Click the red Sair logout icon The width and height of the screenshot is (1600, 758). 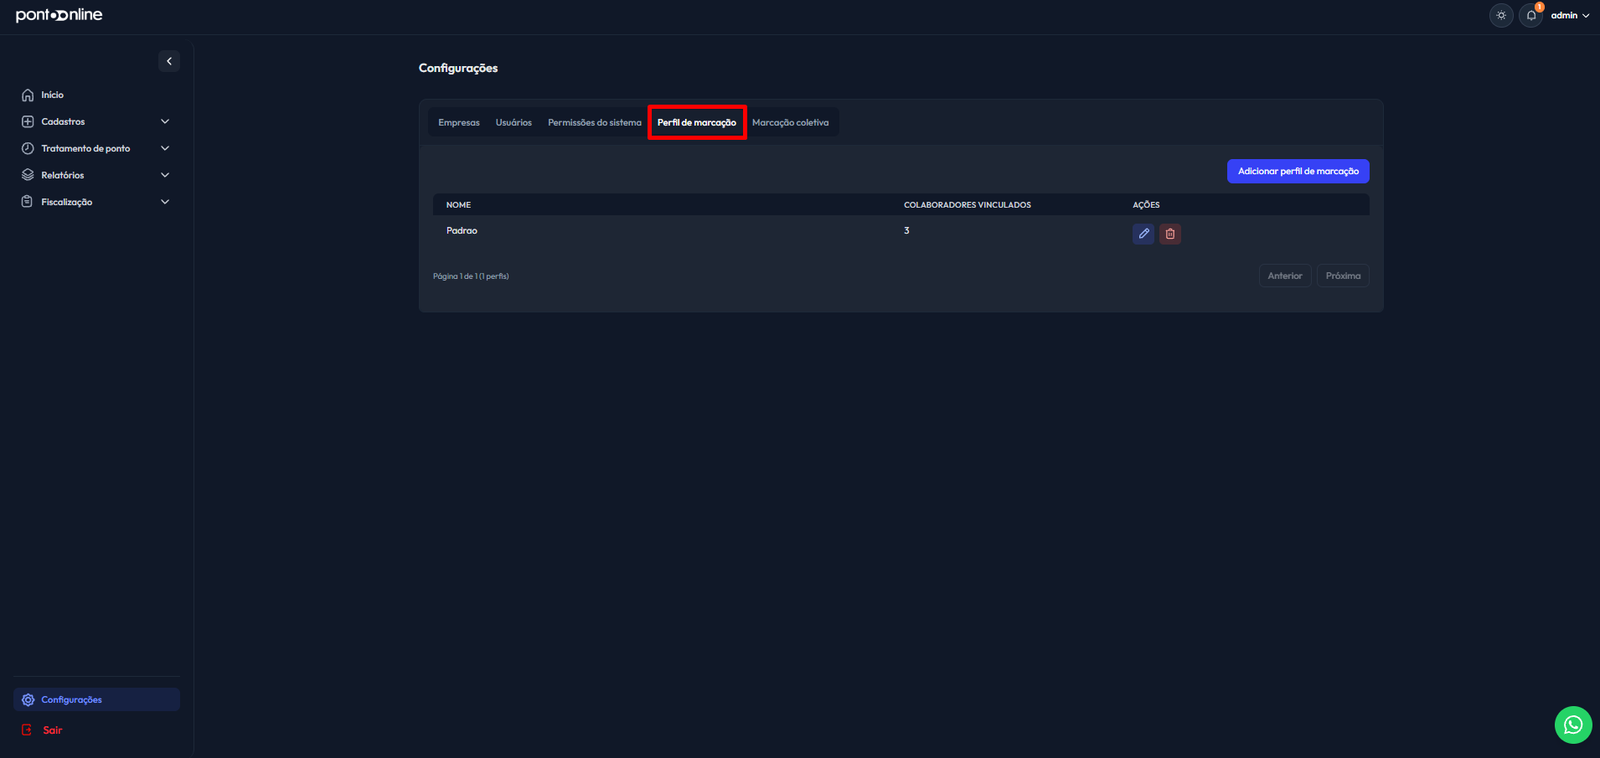point(27,730)
